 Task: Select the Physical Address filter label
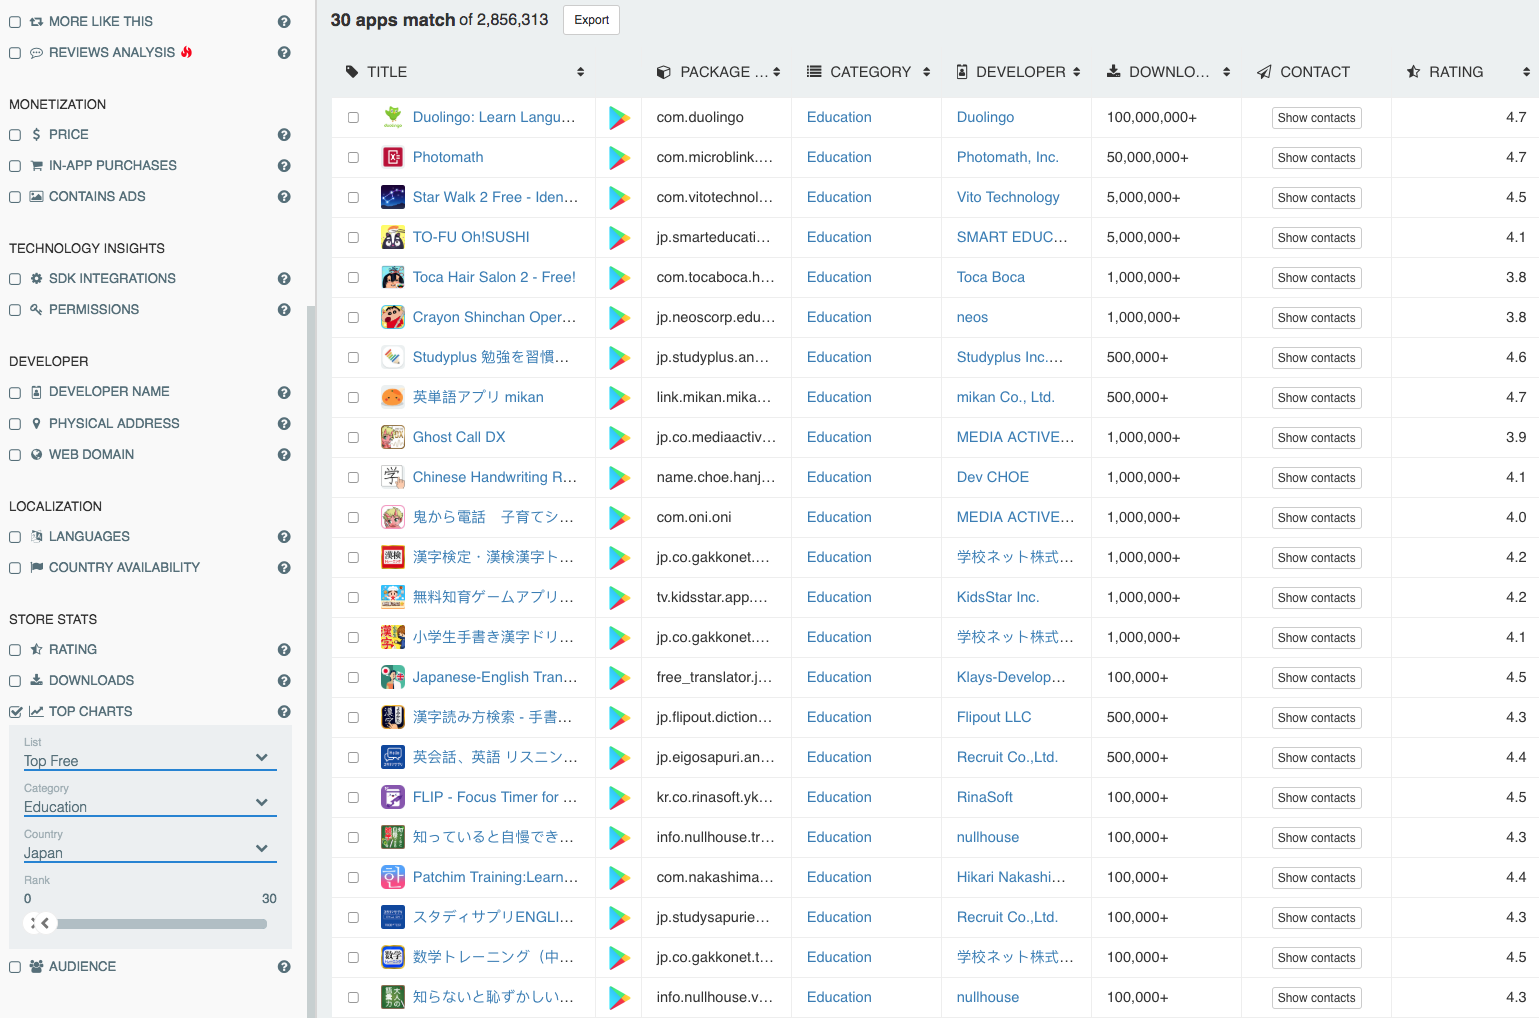click(x=114, y=424)
